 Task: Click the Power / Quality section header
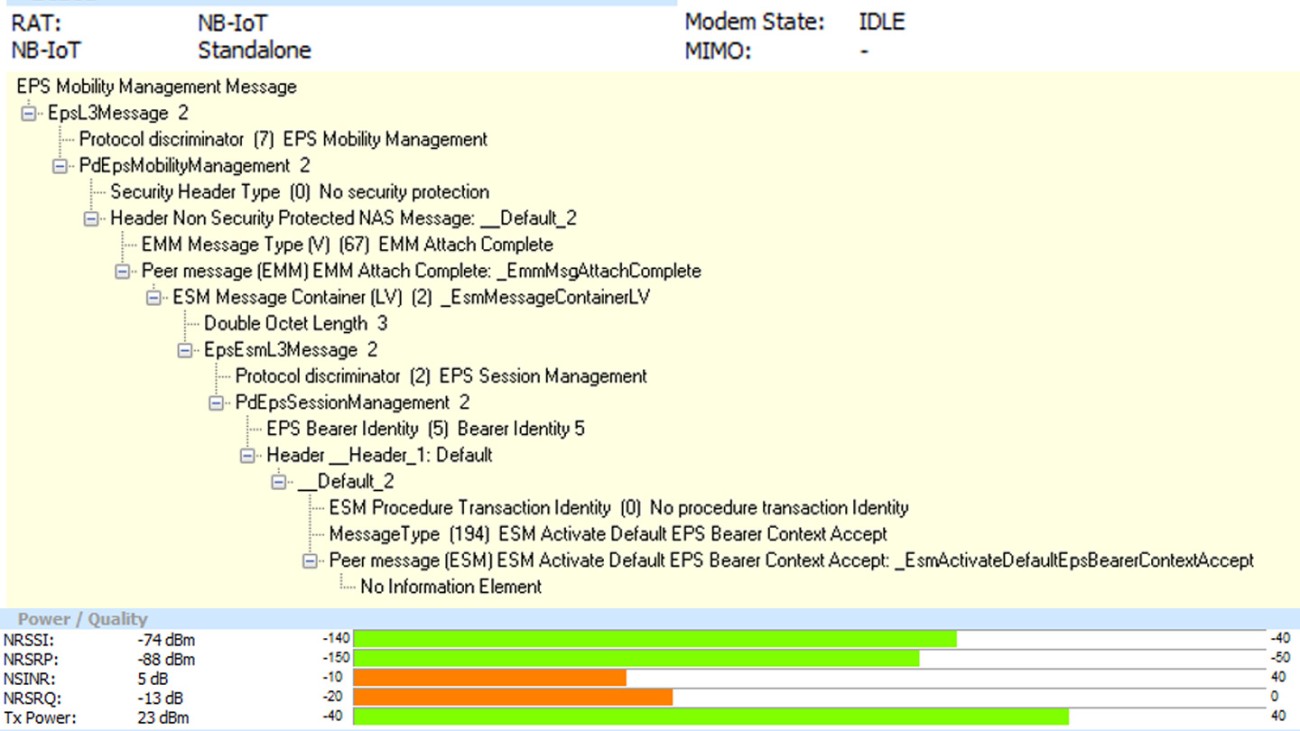[82, 619]
